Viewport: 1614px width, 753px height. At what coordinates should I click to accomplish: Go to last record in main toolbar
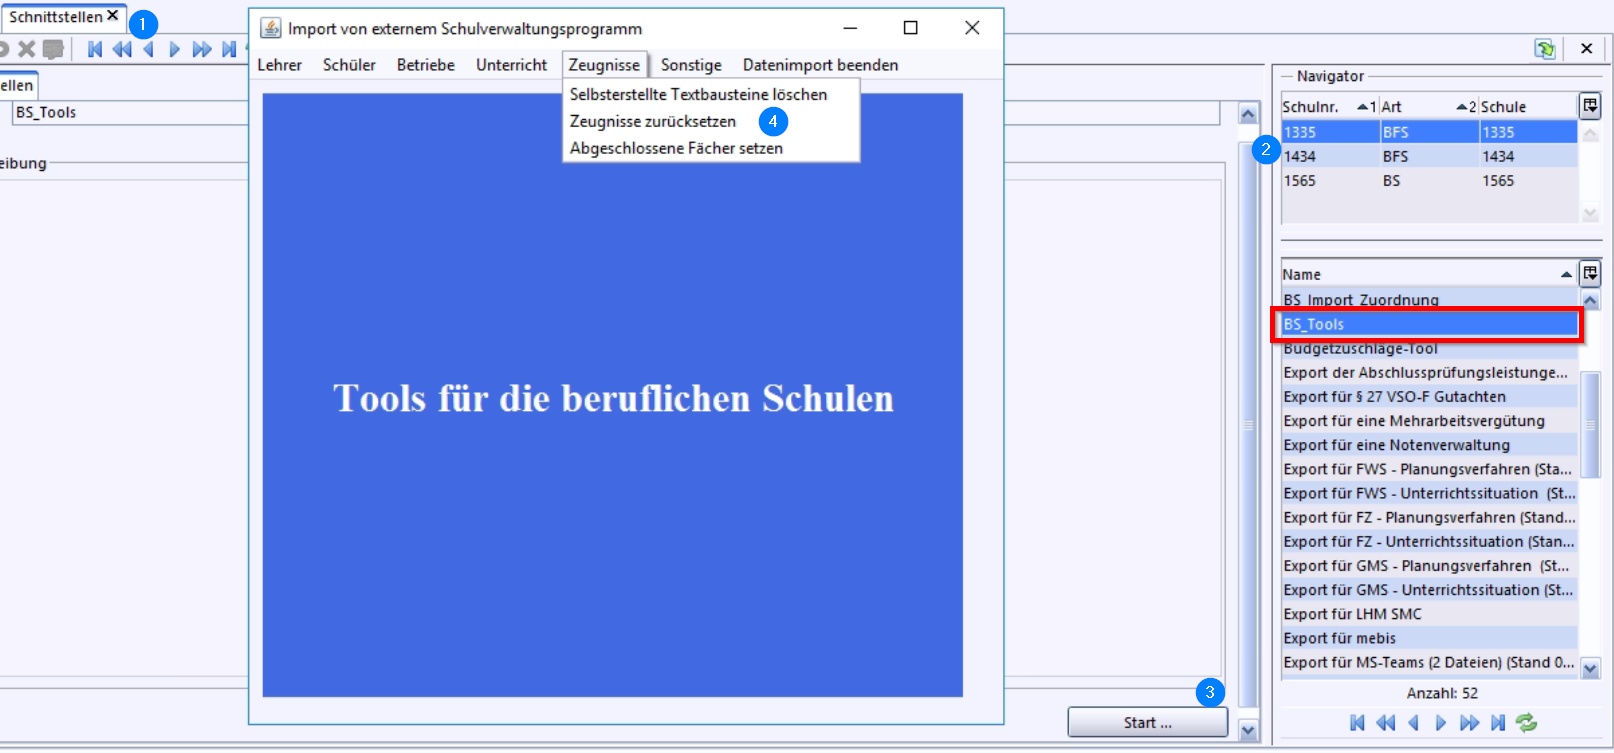(229, 49)
